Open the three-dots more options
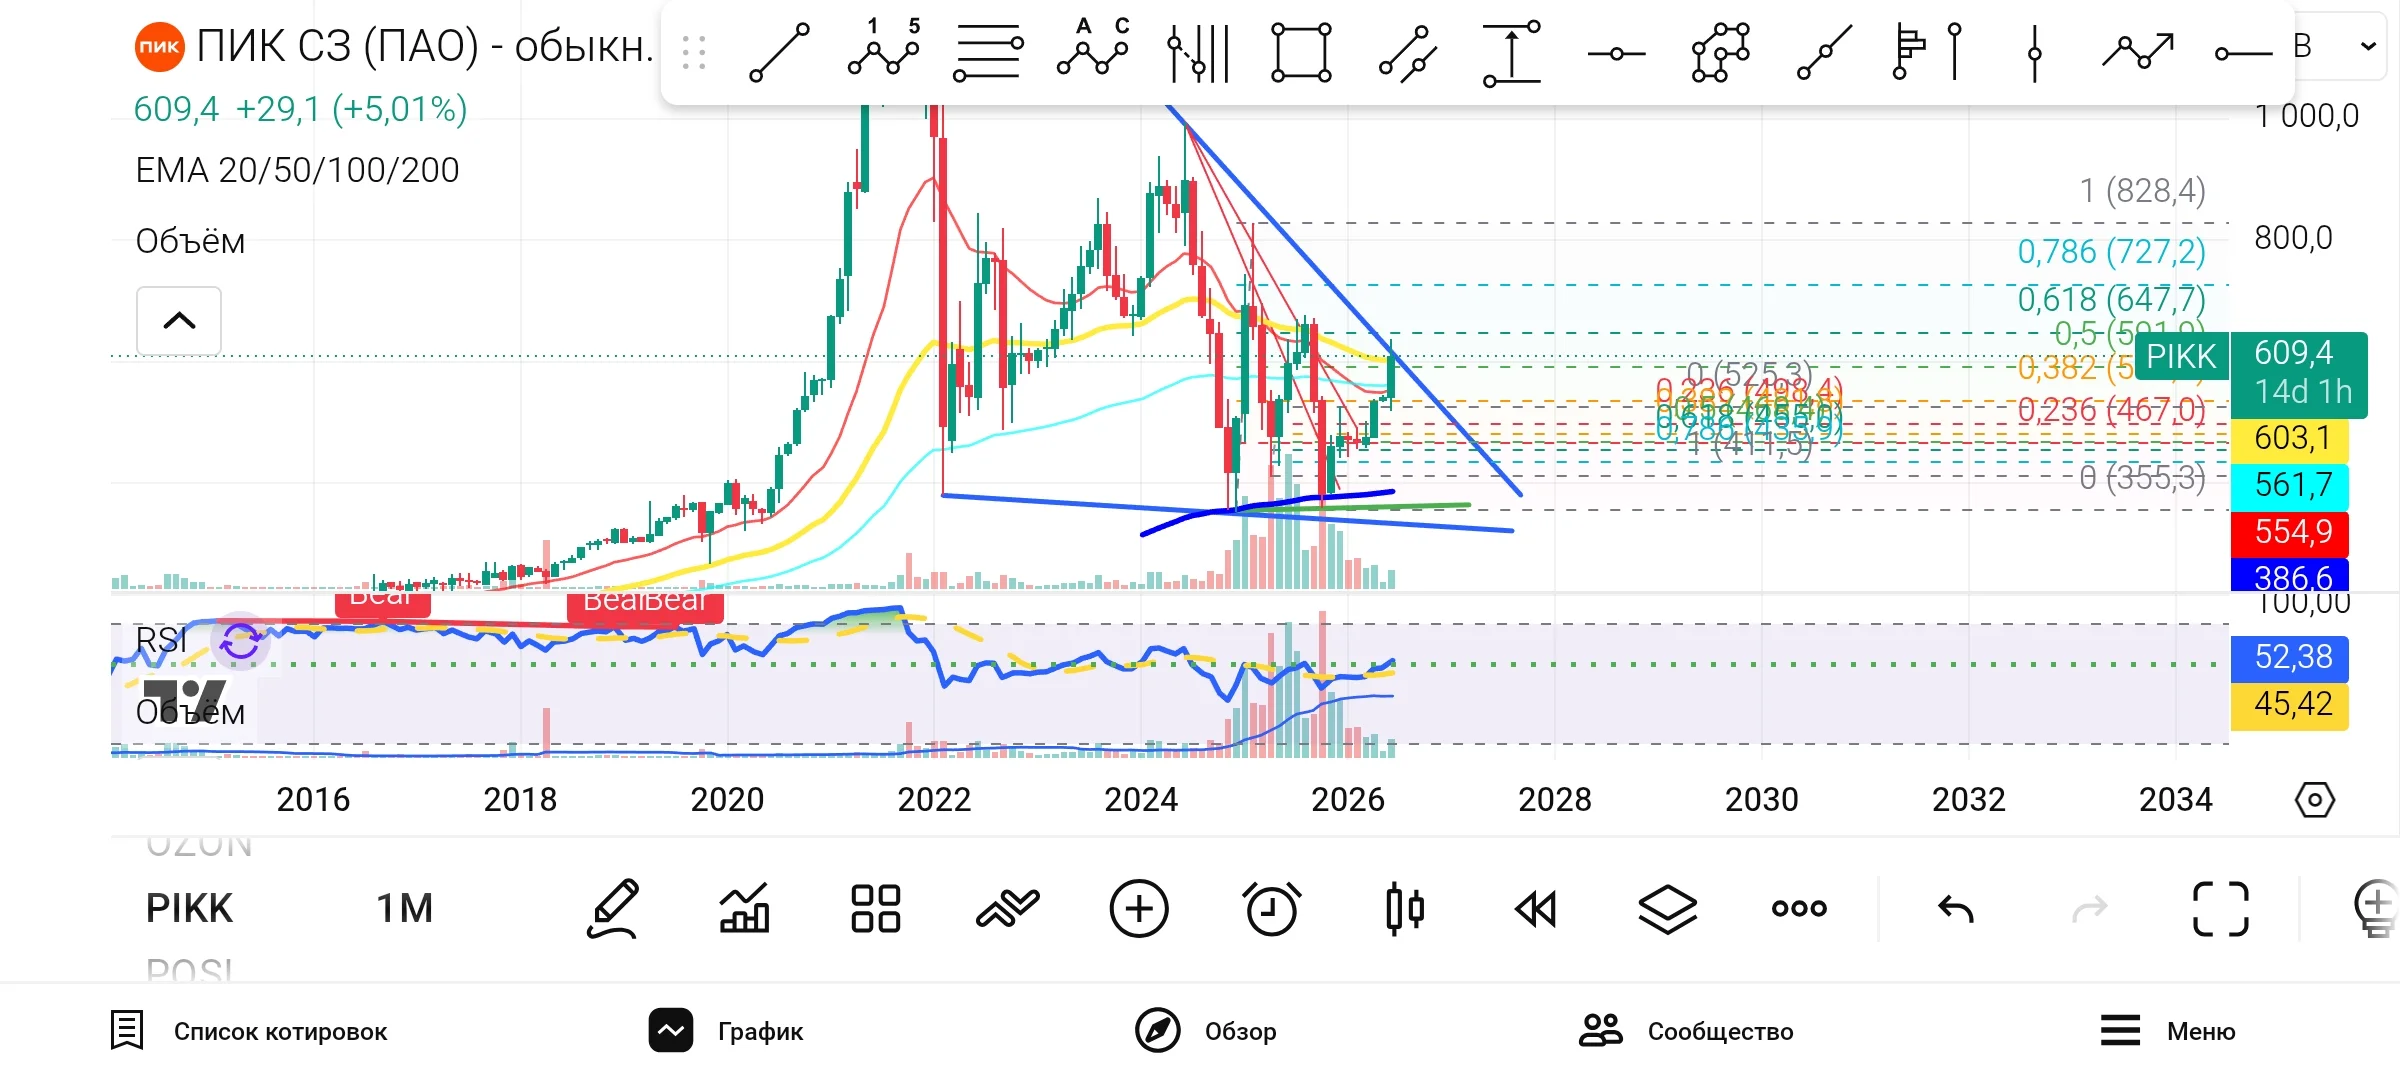 click(x=1799, y=908)
